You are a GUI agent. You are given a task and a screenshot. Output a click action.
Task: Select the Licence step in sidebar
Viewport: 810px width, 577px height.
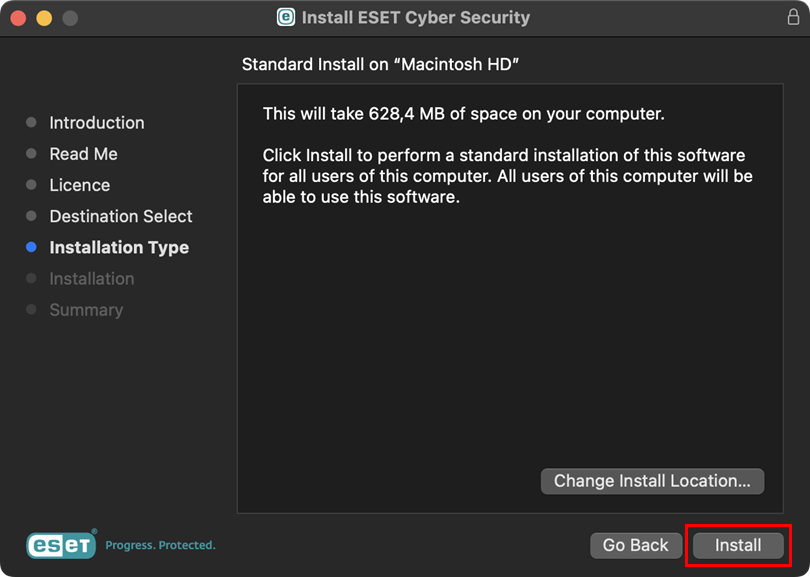coord(80,185)
